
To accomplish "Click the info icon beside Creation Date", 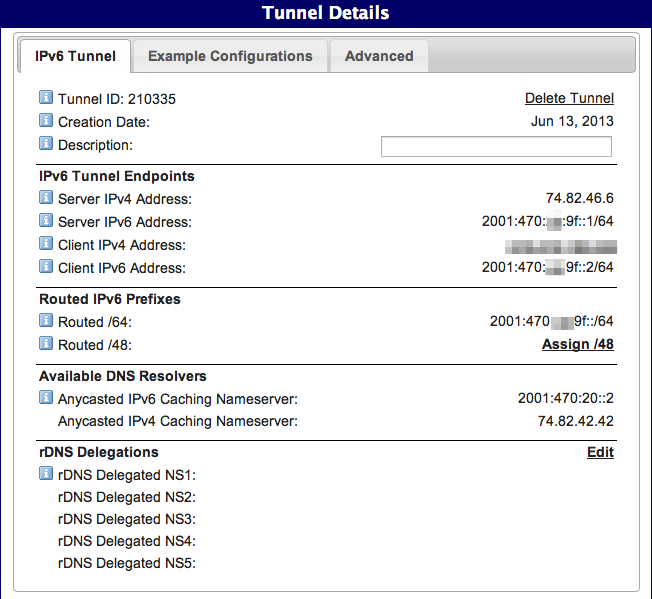I will click(x=46, y=120).
